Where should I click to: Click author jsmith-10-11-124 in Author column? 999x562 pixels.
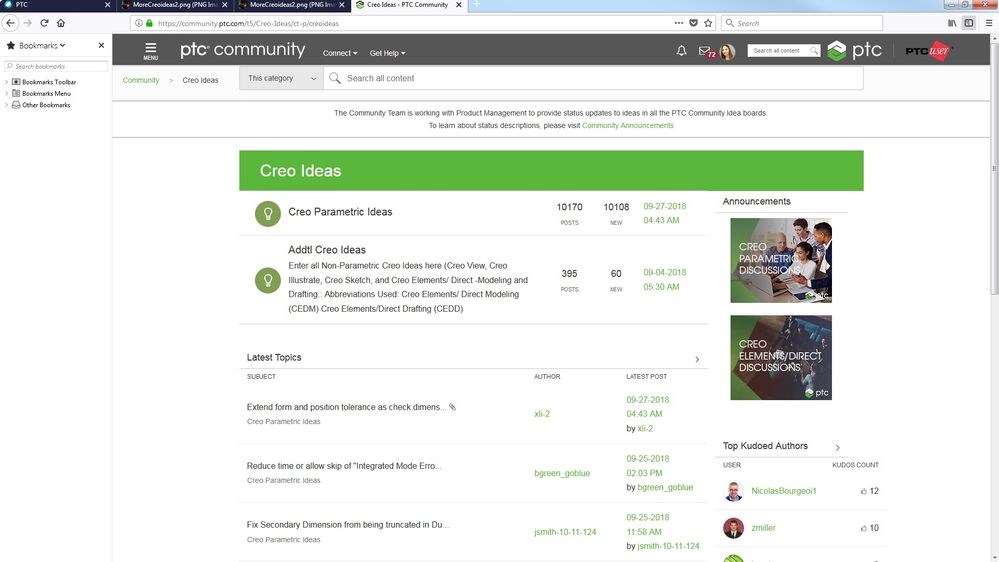pyautogui.click(x=565, y=532)
